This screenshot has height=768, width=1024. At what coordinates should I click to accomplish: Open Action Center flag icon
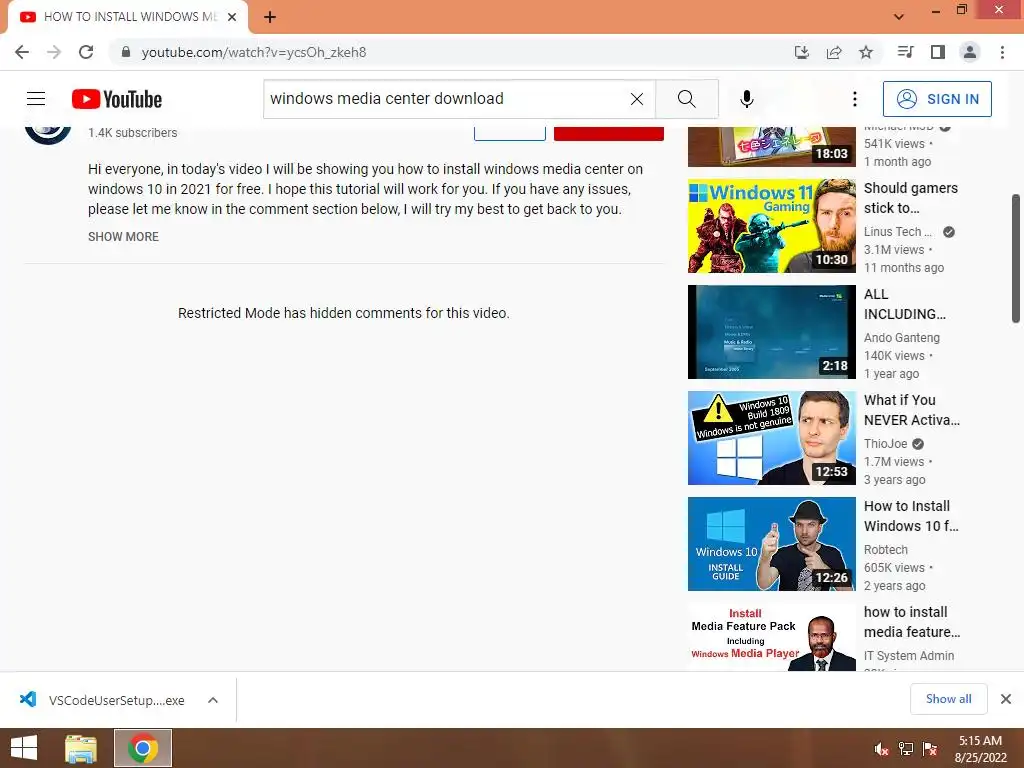(x=930, y=749)
